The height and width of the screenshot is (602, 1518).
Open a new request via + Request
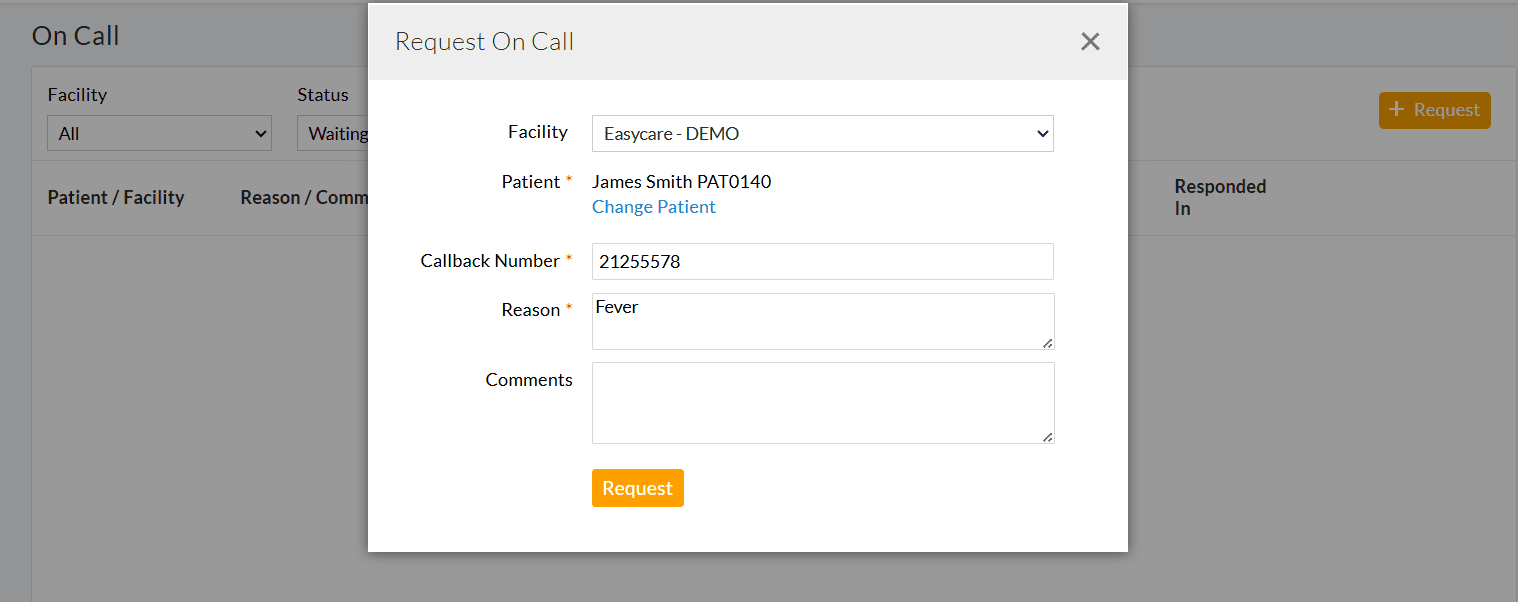pyautogui.click(x=1434, y=110)
